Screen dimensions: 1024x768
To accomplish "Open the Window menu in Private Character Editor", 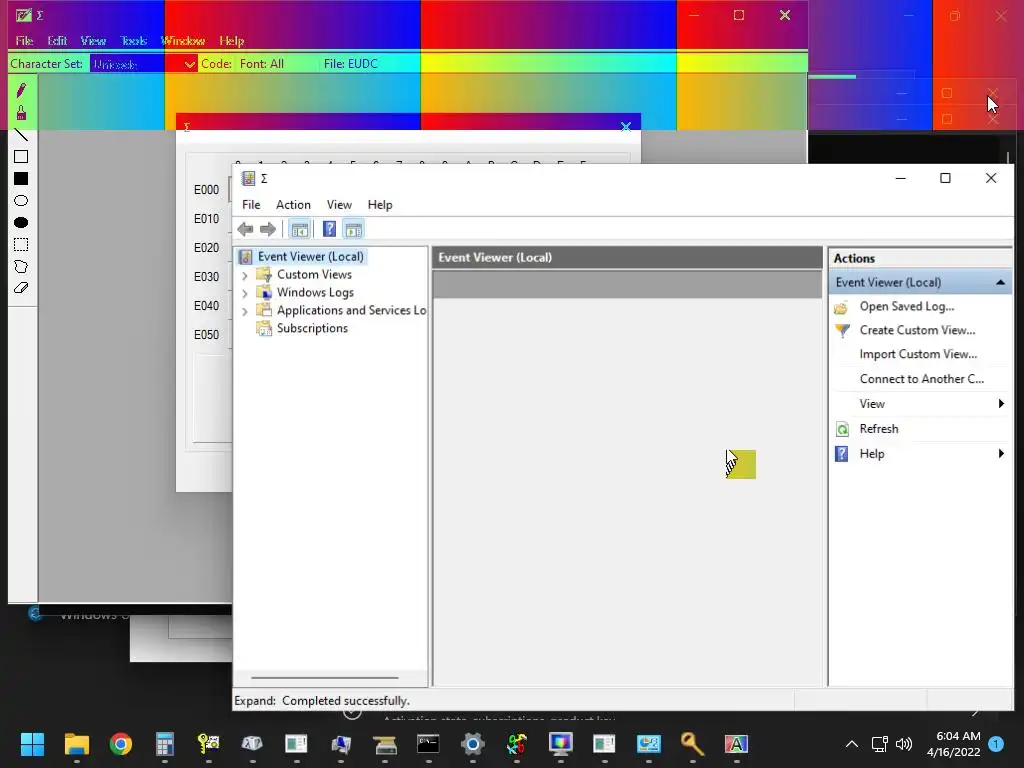I will coord(183,40).
